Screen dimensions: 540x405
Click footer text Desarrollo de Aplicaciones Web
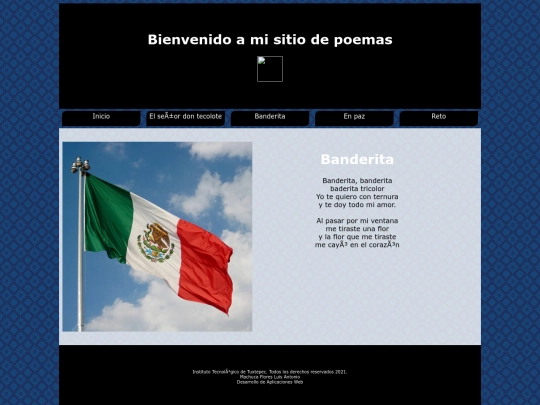point(270,382)
